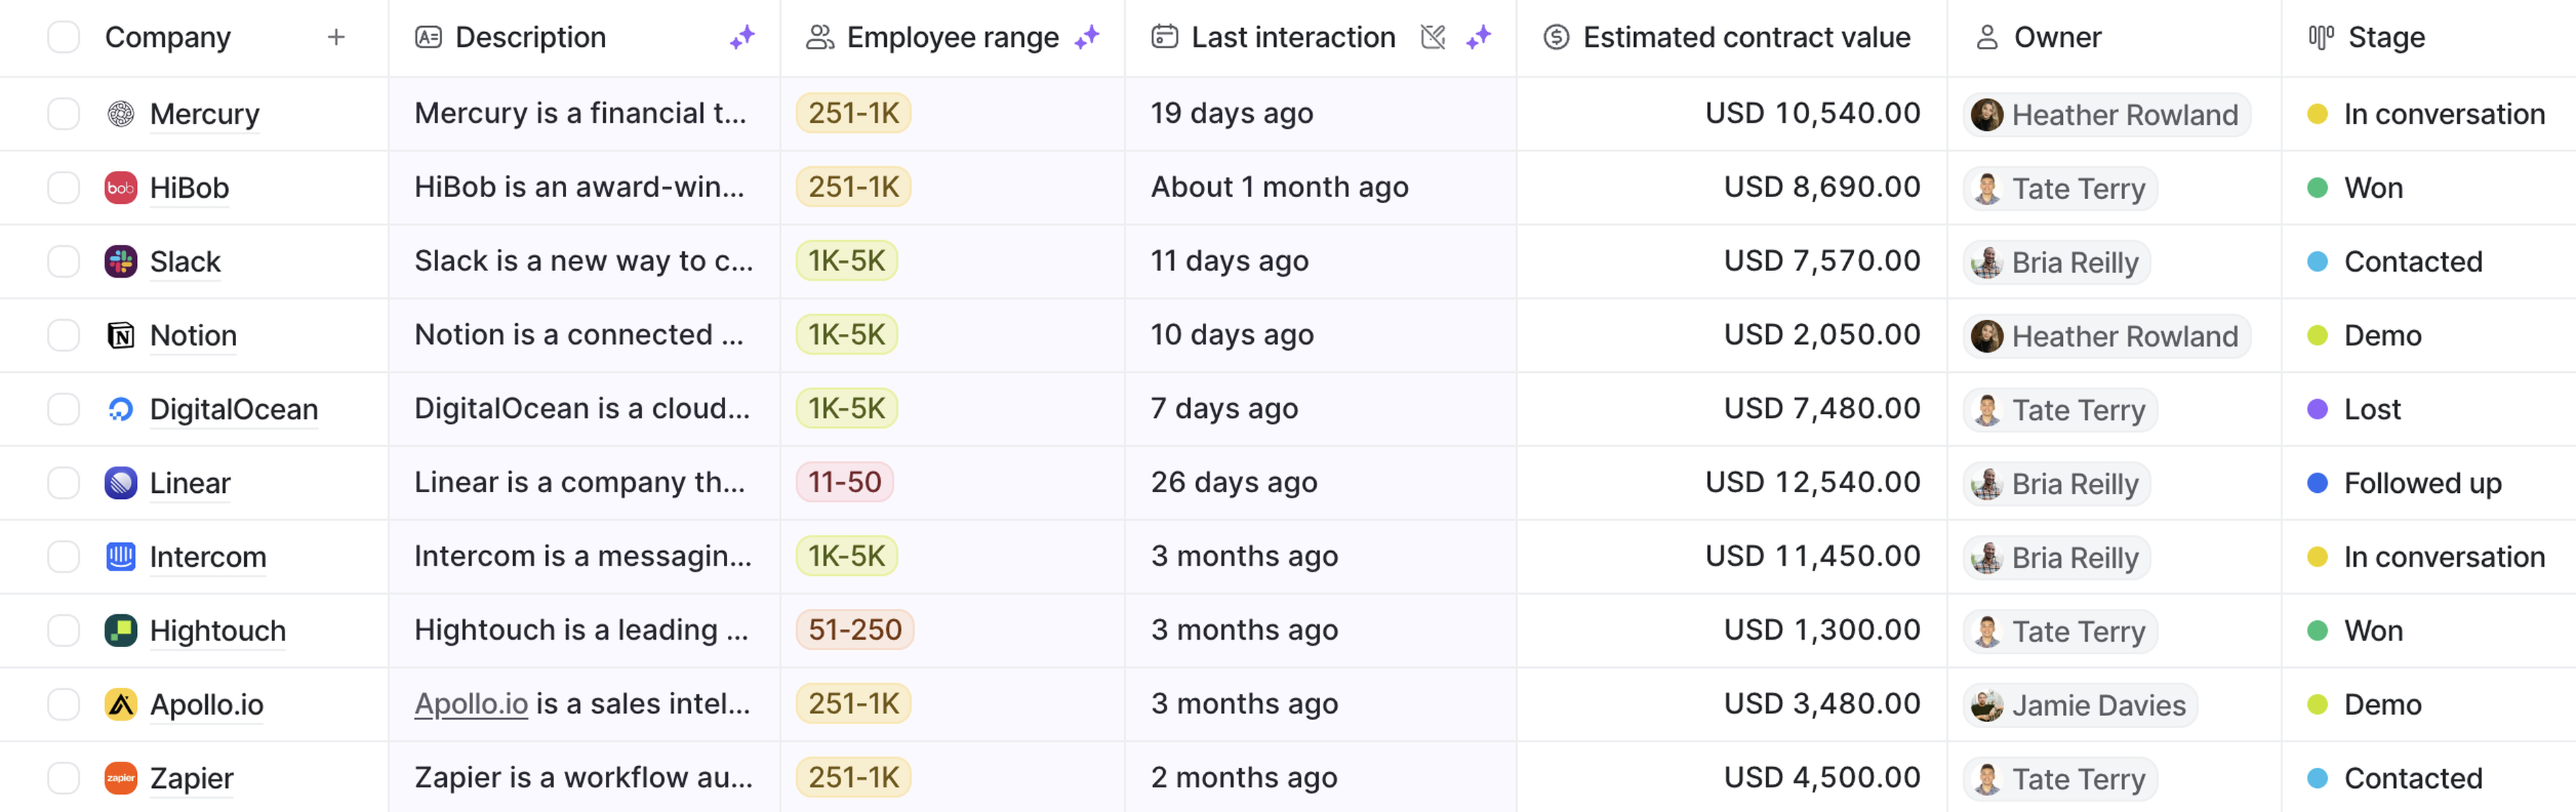Click the Heather Rowland owner chip for Mercury
Viewport: 2576px width, 812px height.
point(2107,114)
